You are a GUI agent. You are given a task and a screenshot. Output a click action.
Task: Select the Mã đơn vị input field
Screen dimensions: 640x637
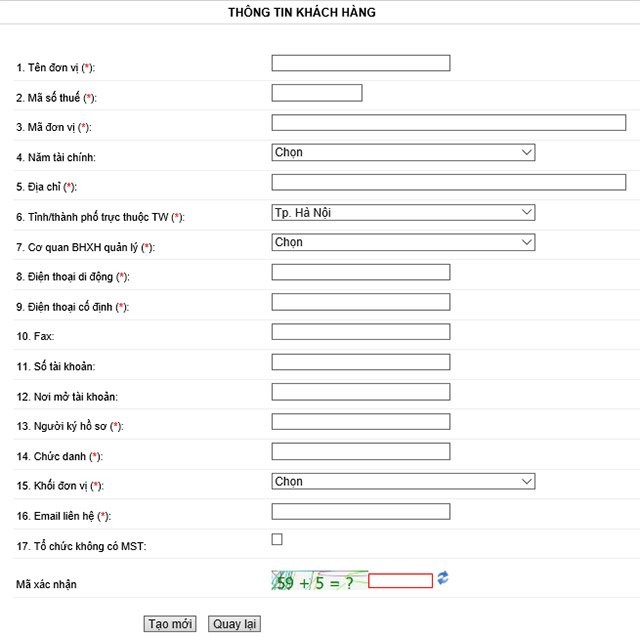point(449,123)
